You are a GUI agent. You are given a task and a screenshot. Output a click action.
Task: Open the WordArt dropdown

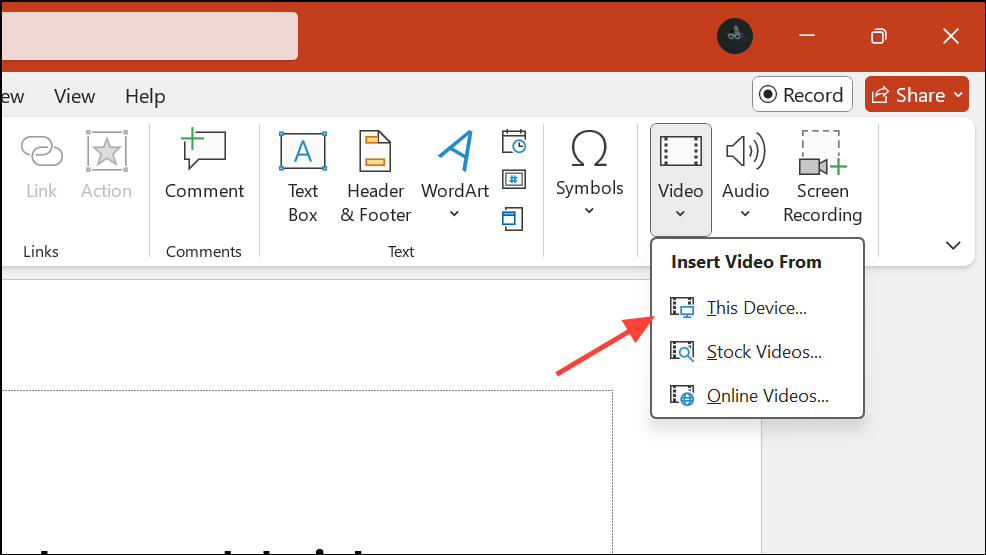(455, 213)
